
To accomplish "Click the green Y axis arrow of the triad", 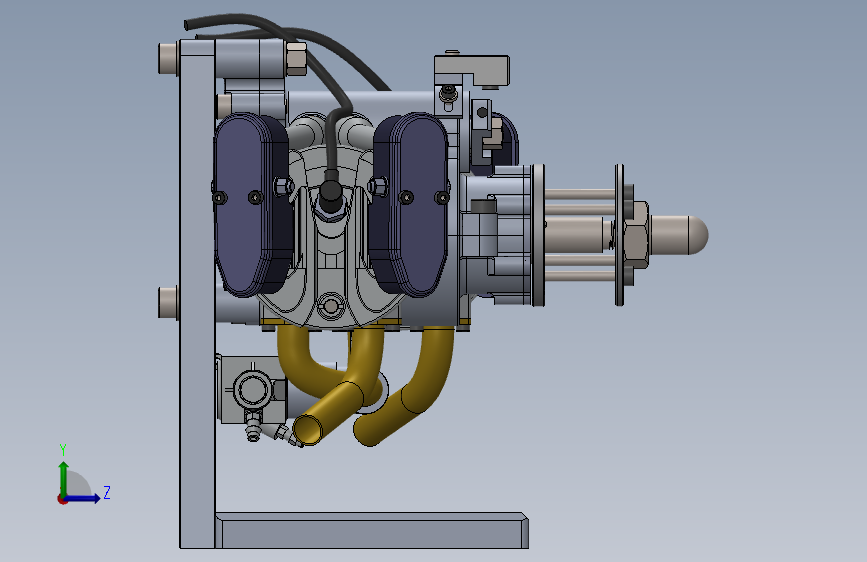I will click(64, 478).
